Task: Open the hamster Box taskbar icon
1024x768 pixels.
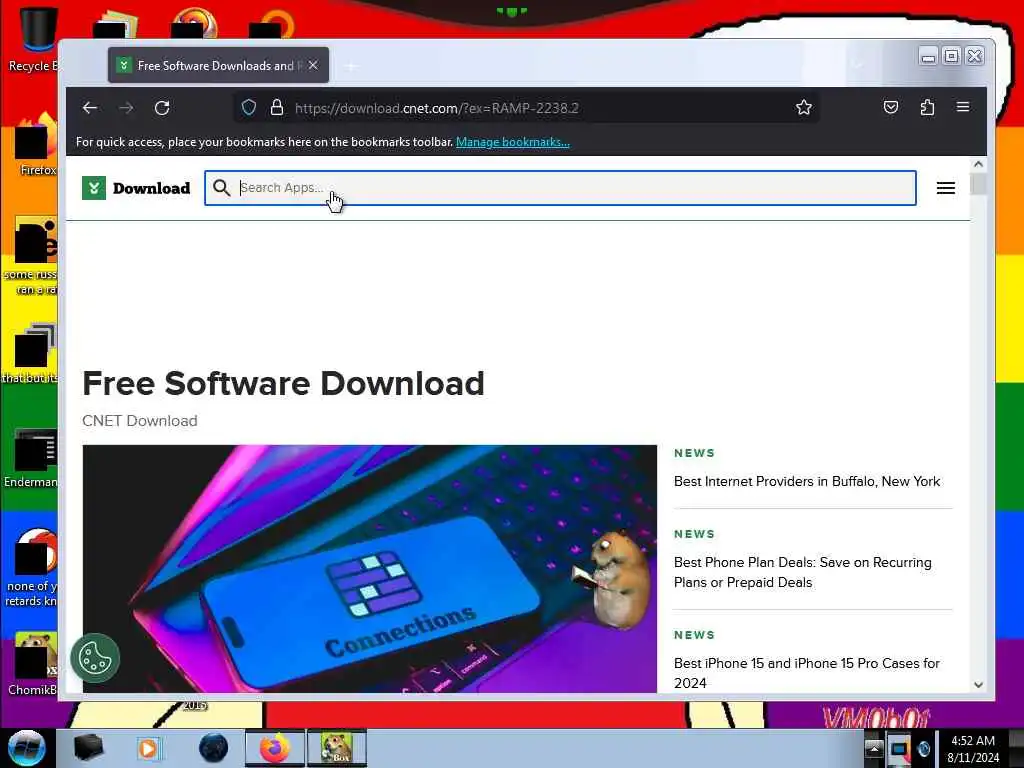Action: click(336, 748)
